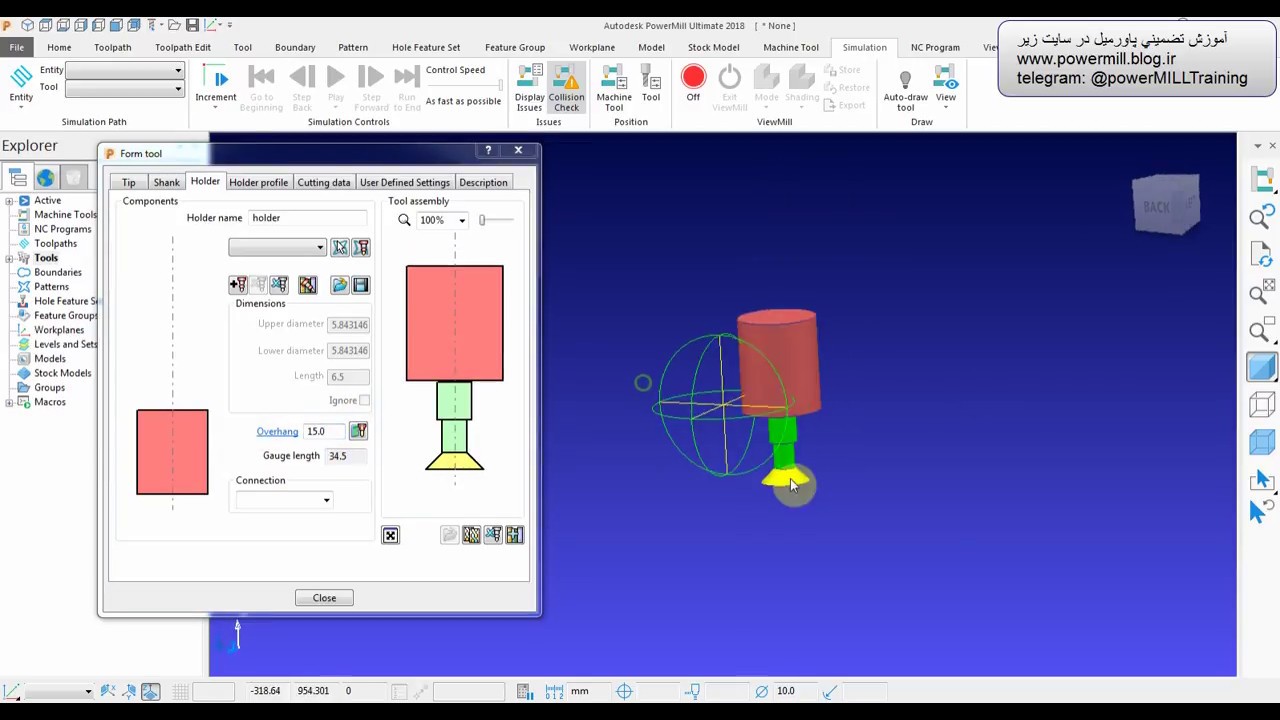Toggle the Collision Check button
Viewport: 1280px width, 720px height.
566,88
